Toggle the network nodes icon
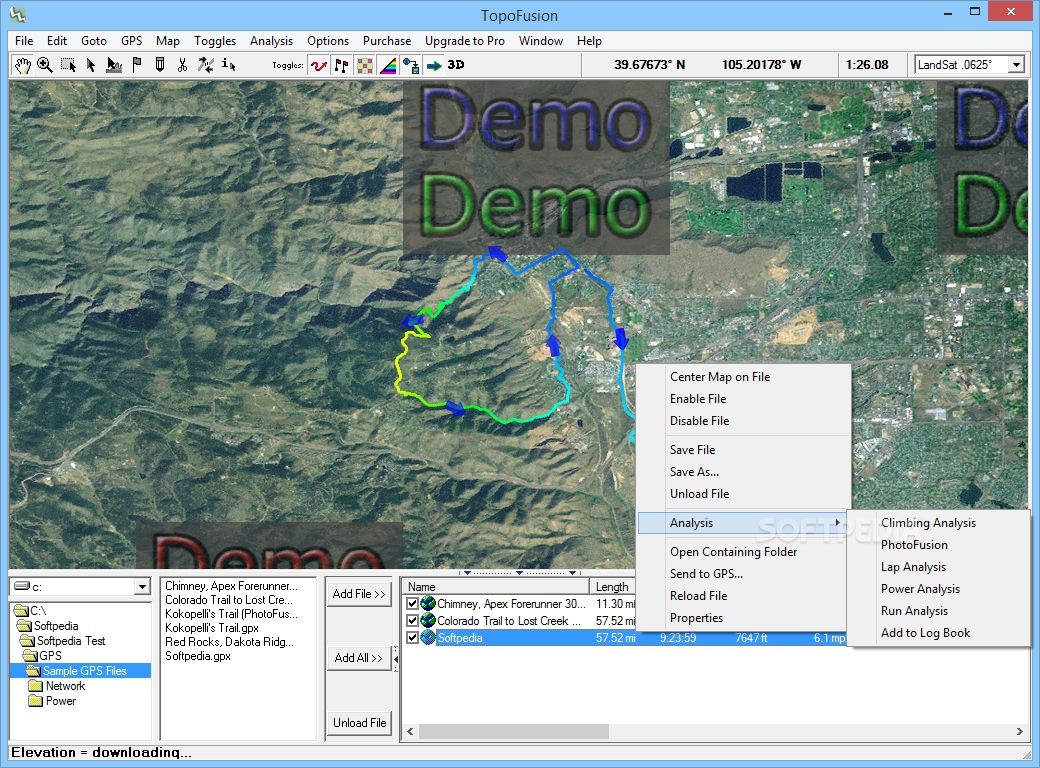The width and height of the screenshot is (1040, 768). click(411, 66)
